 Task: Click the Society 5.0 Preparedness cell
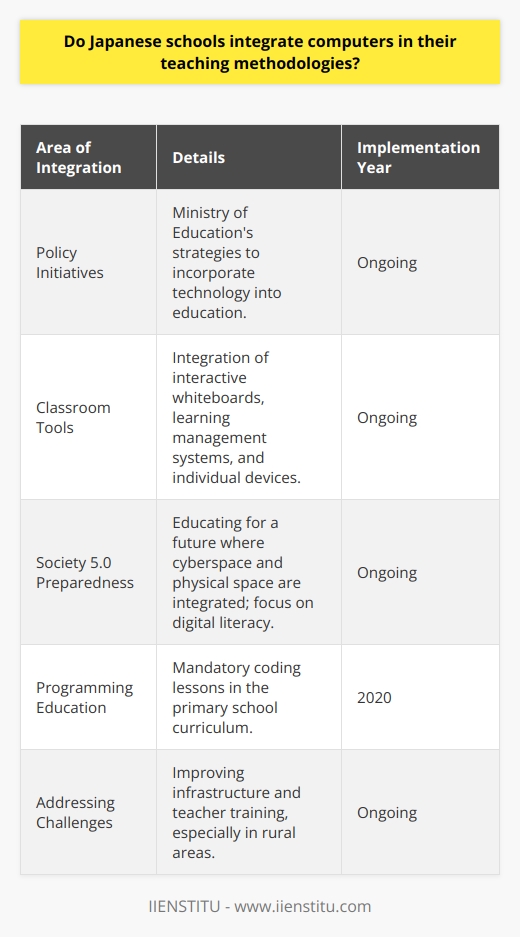click(88, 572)
